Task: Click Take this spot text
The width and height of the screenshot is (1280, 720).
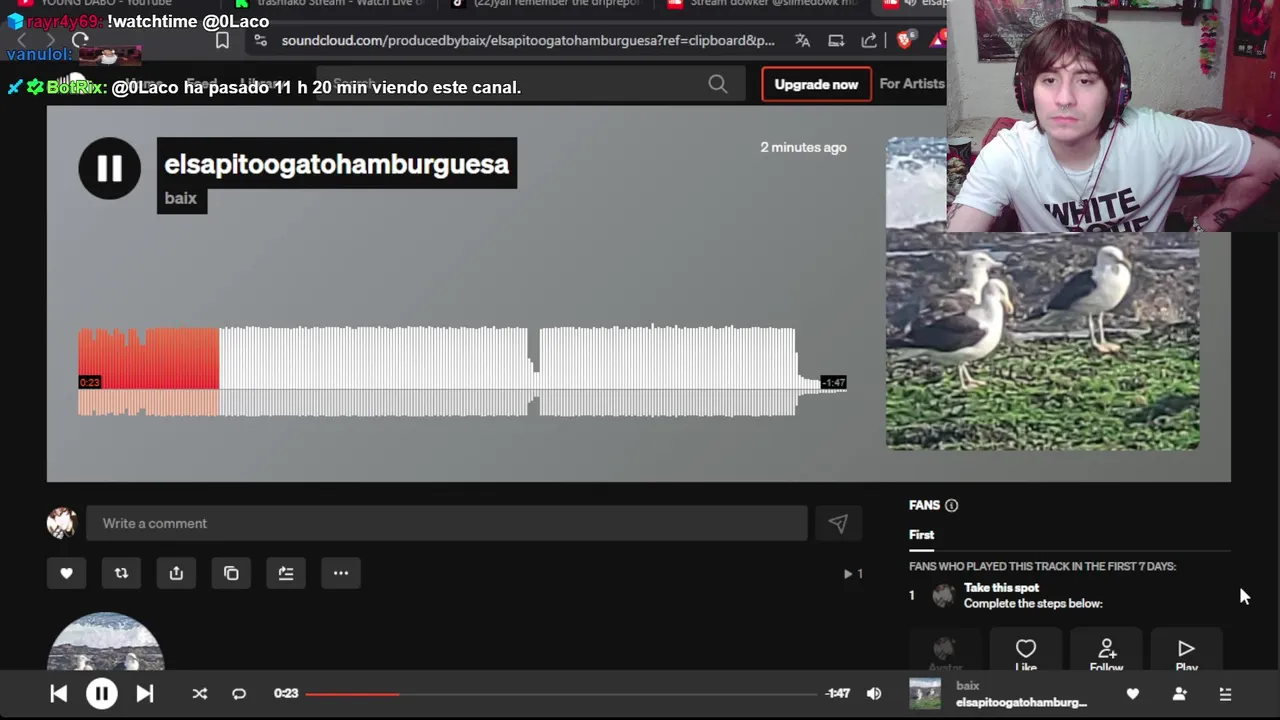Action: pyautogui.click(x=1001, y=588)
